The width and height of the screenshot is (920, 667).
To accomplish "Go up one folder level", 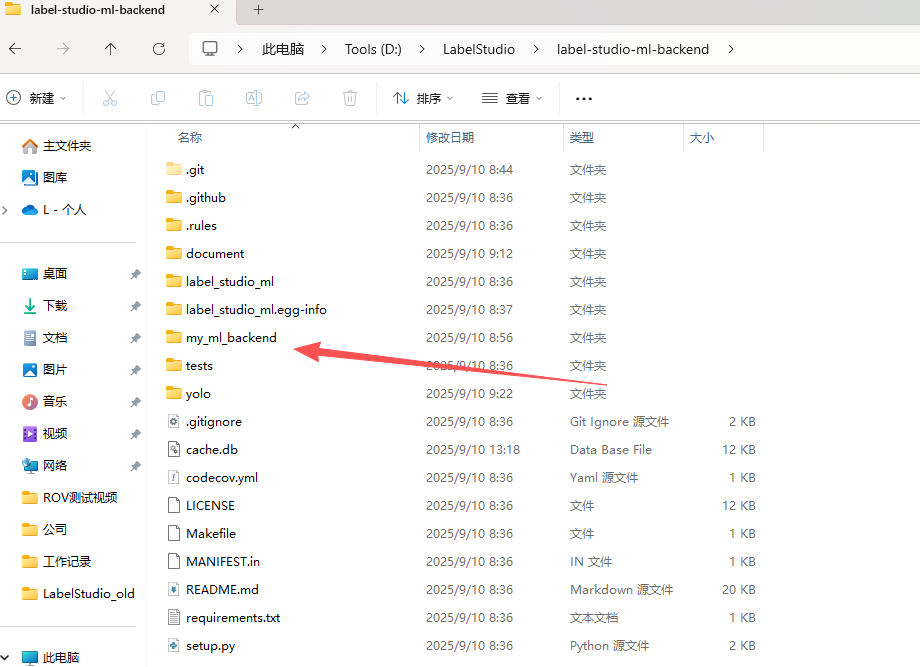I will (110, 49).
